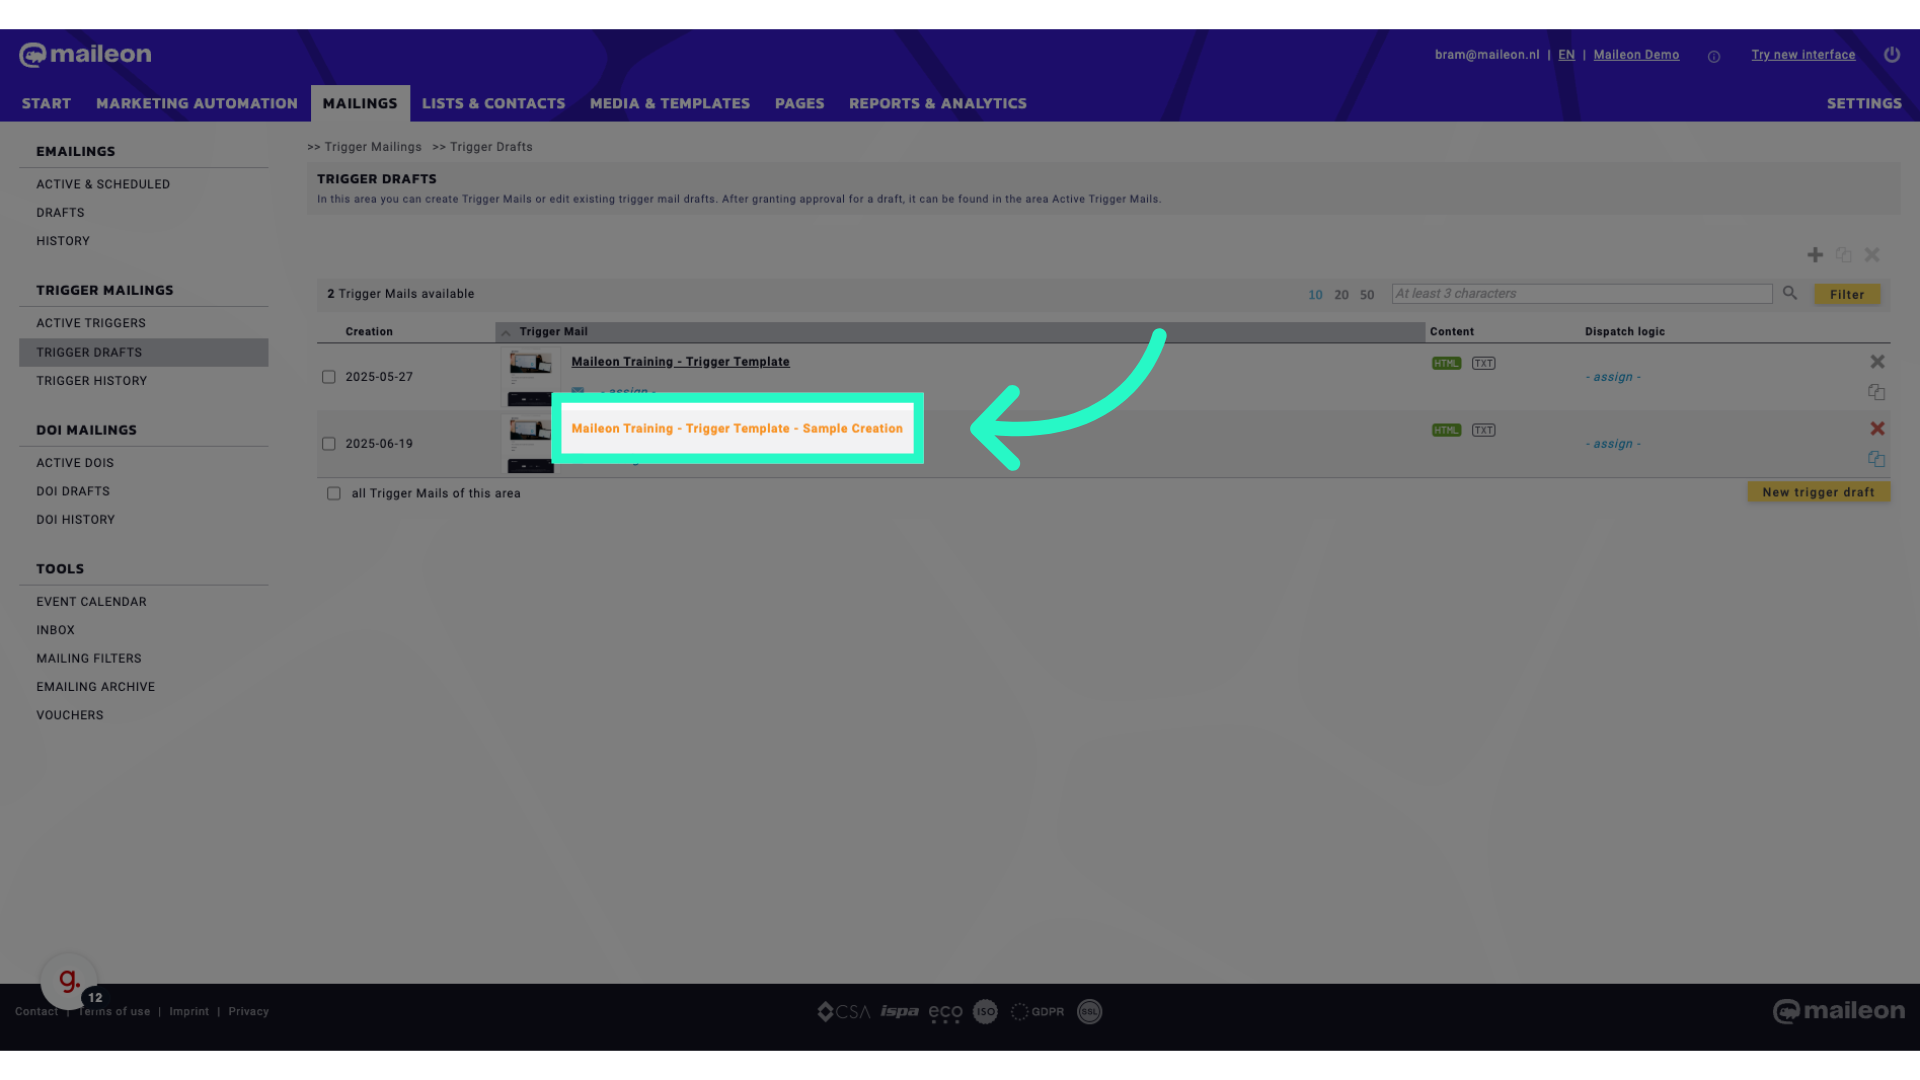Click the 'Trigger Mailings' breadcrumb
This screenshot has height=1080, width=1920.
click(372, 147)
